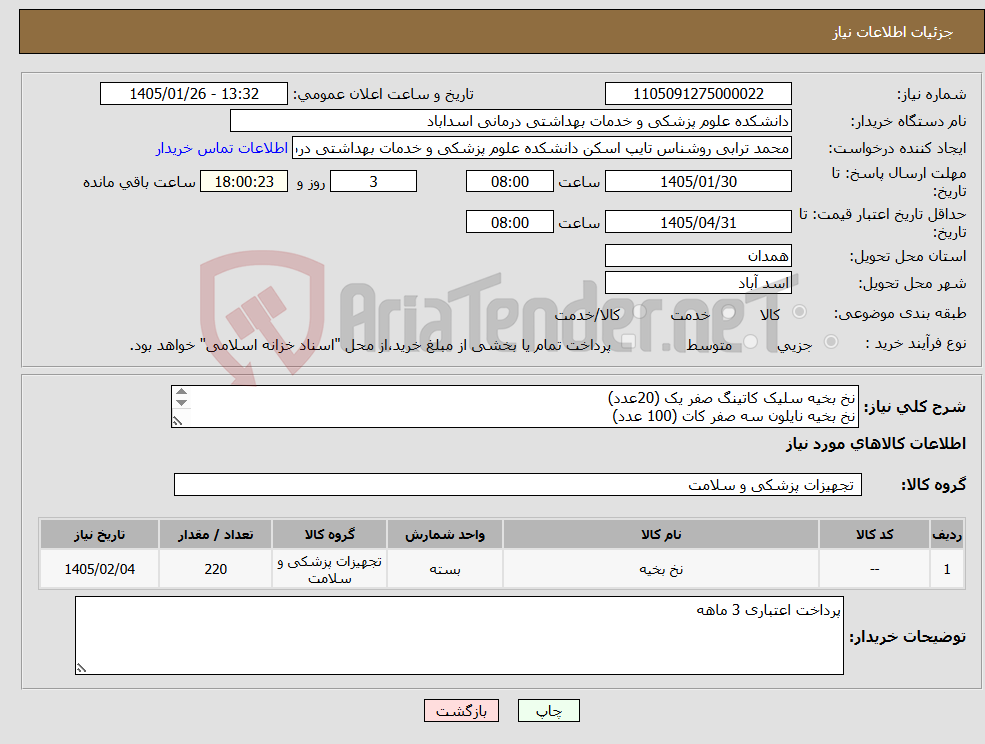Viewport: 985px width, 744px height.
Task: Select the متوسط purchase type radio
Action: tap(751, 342)
